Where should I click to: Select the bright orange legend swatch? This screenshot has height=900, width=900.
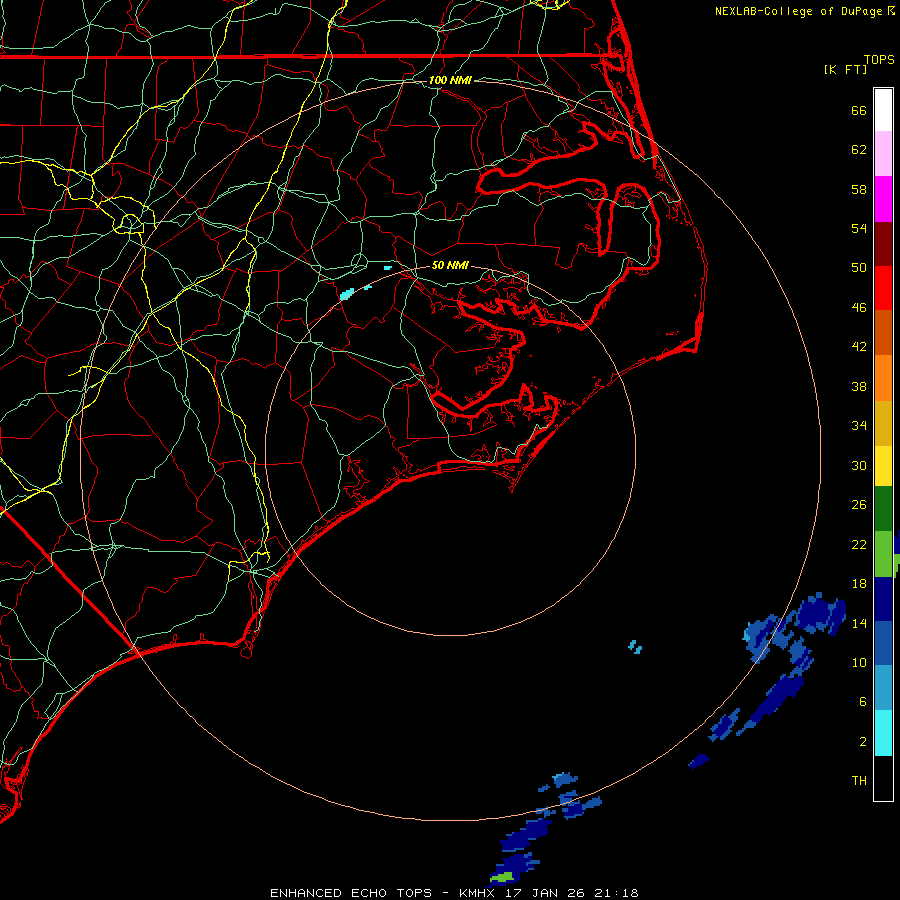coord(883,378)
